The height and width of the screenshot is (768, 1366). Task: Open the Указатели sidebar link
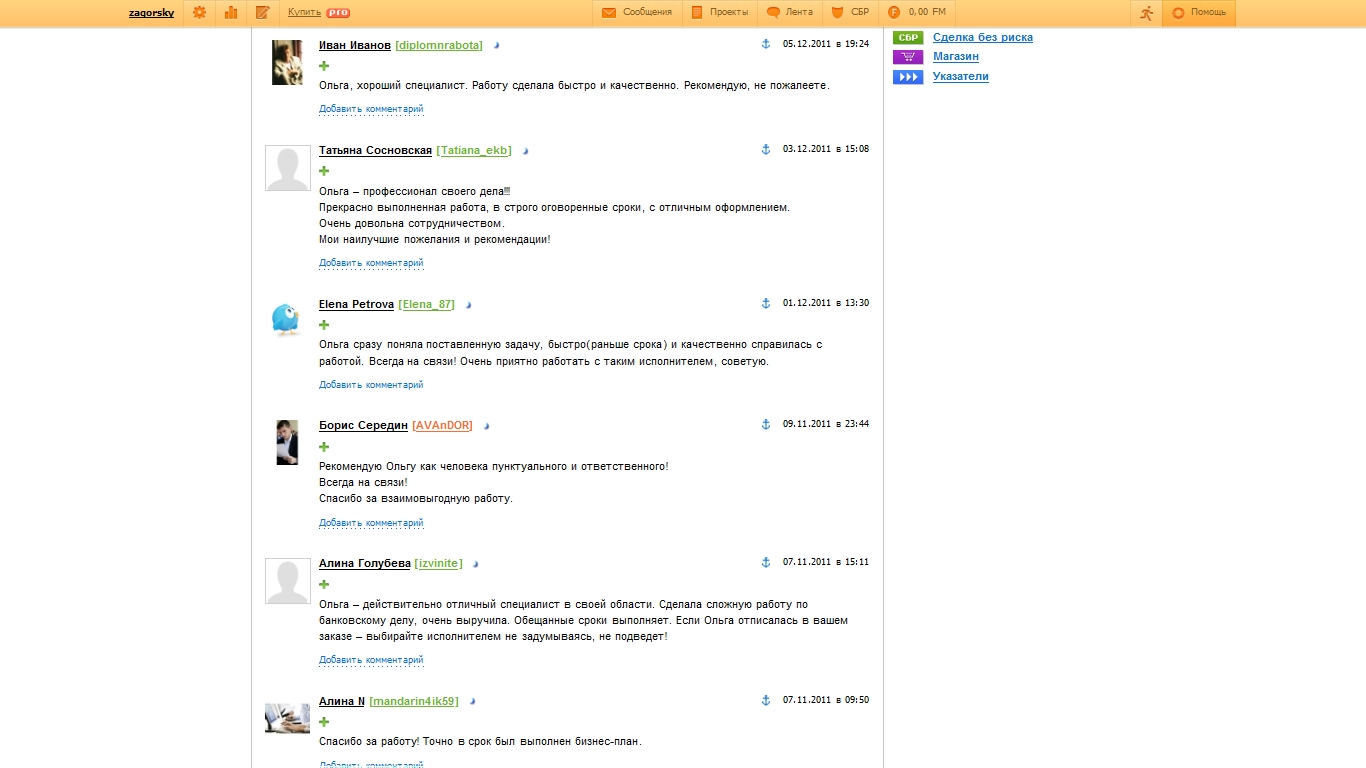pyautogui.click(x=961, y=77)
